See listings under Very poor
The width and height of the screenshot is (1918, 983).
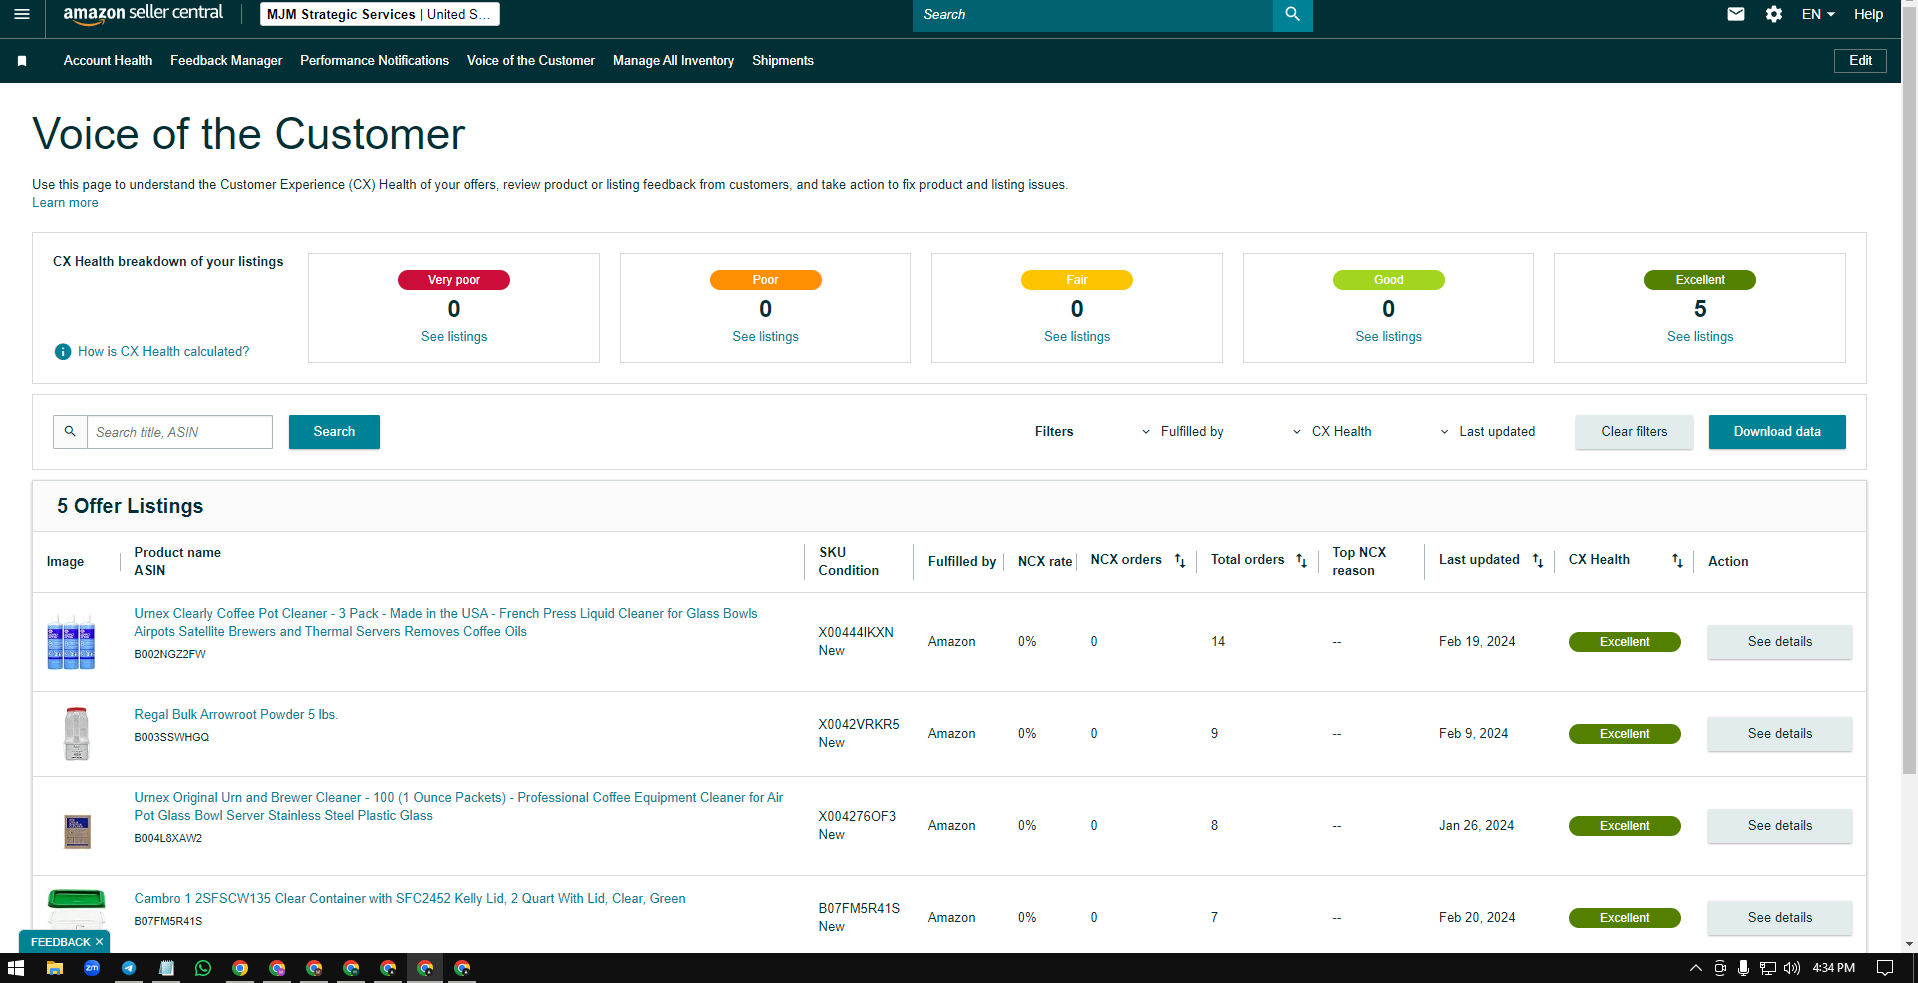[454, 337]
